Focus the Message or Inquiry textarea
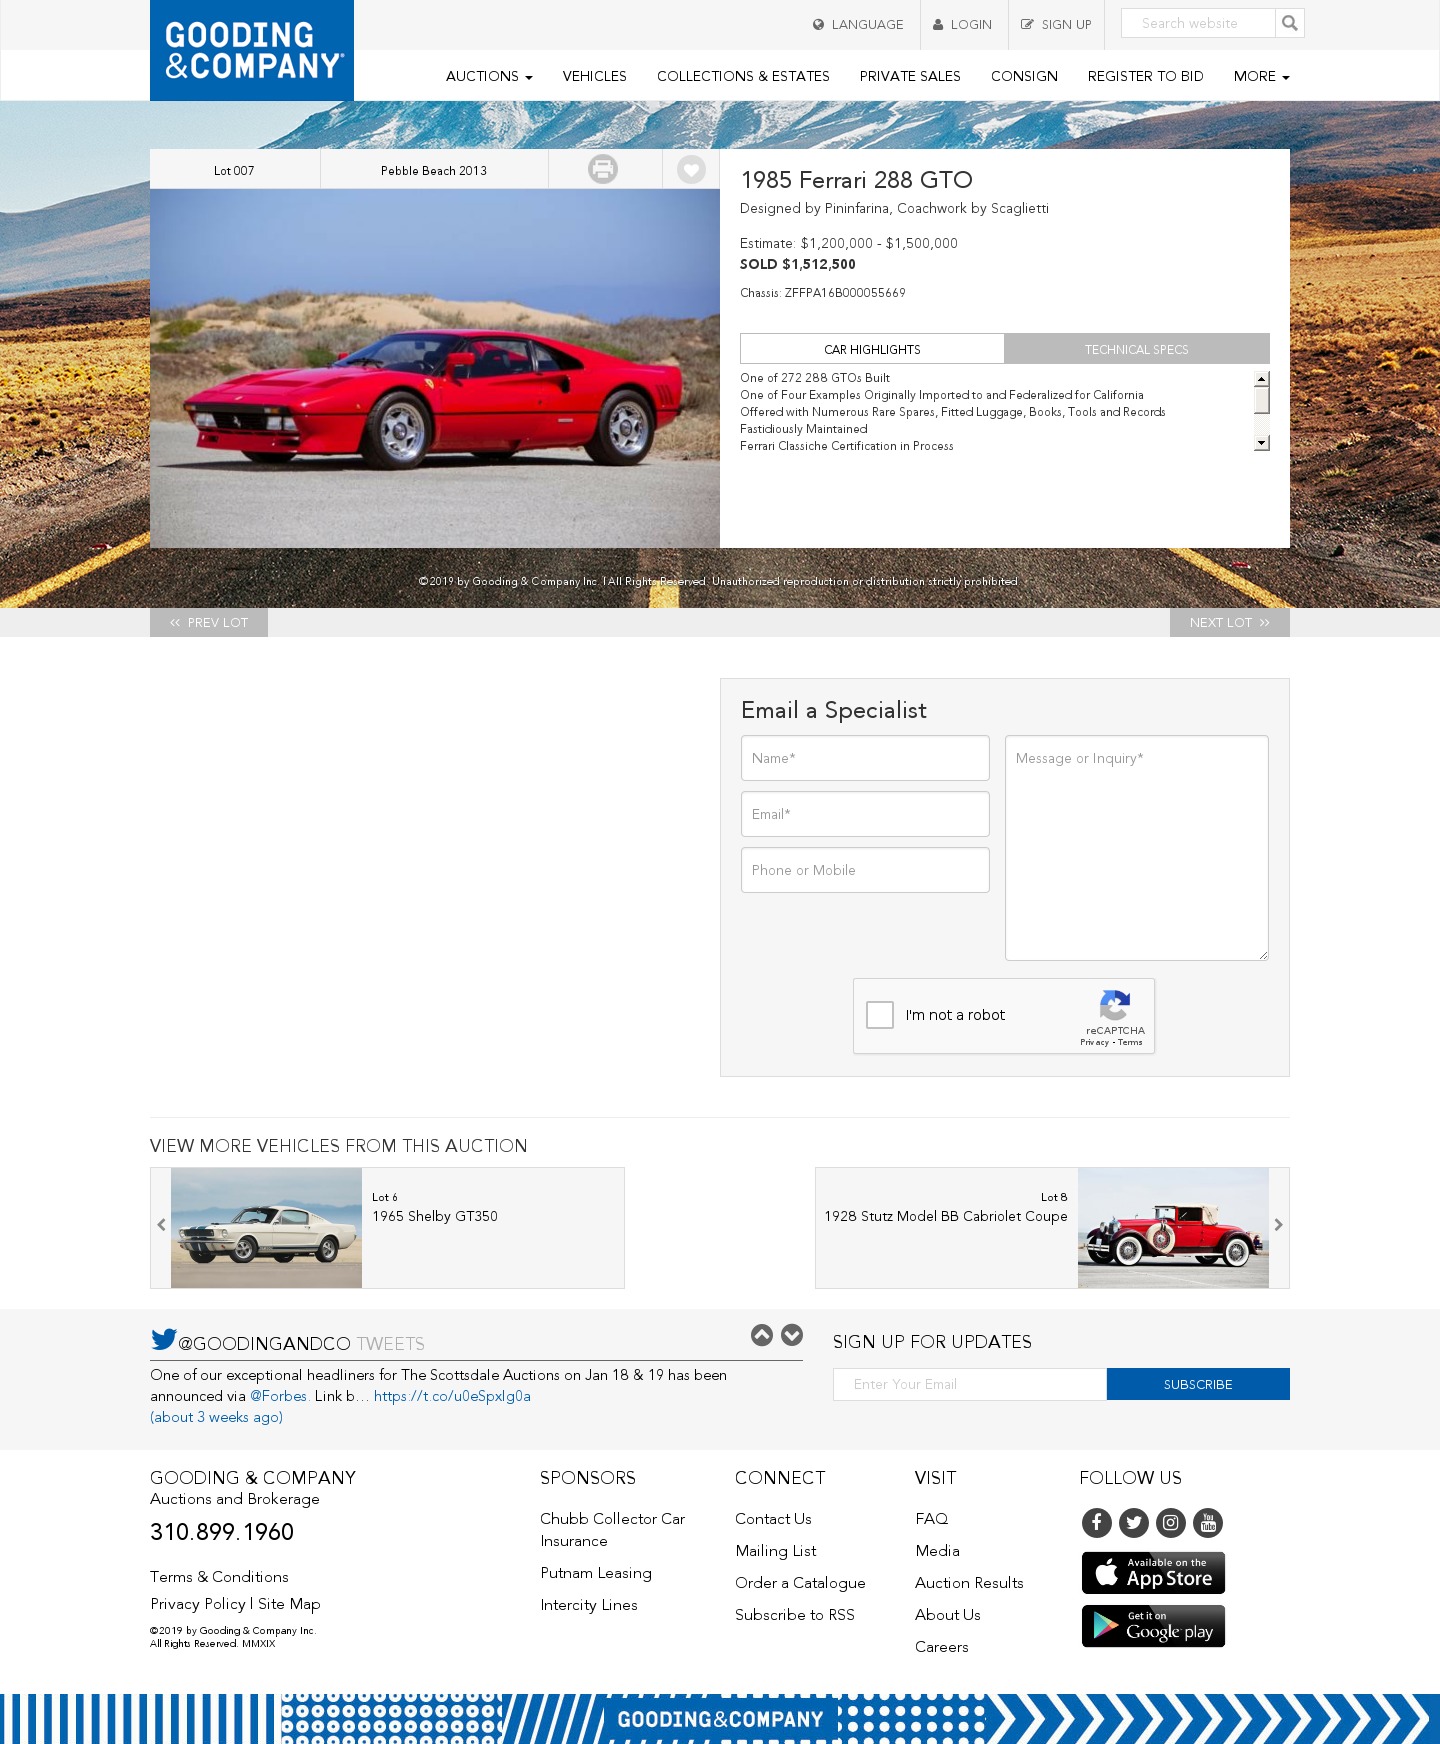This screenshot has height=1744, width=1440. 1137,848
